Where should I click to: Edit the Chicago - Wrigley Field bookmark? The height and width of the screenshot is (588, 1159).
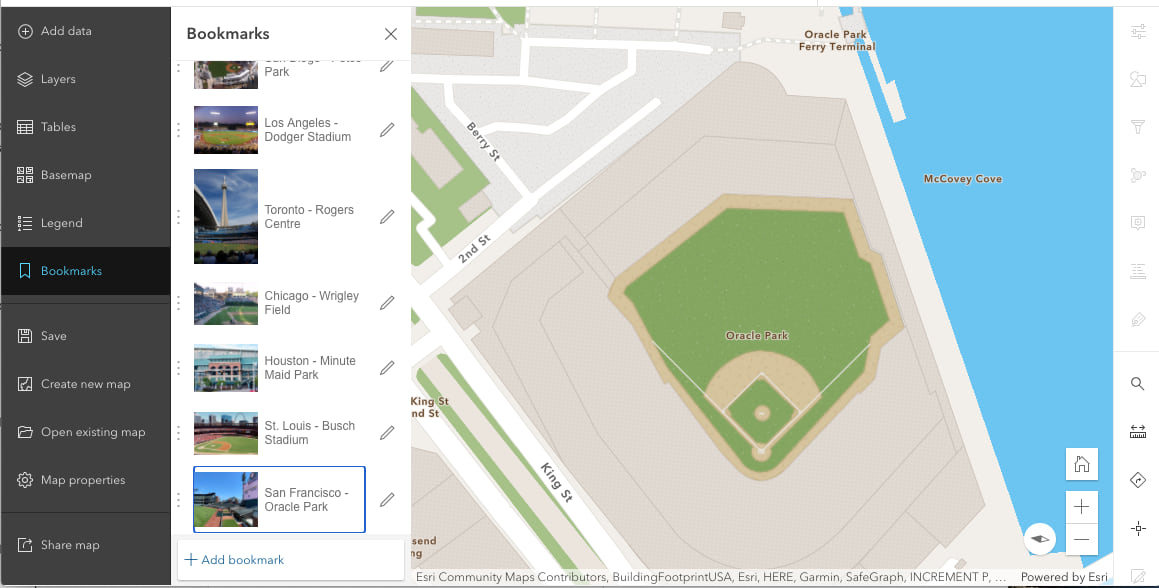(388, 302)
